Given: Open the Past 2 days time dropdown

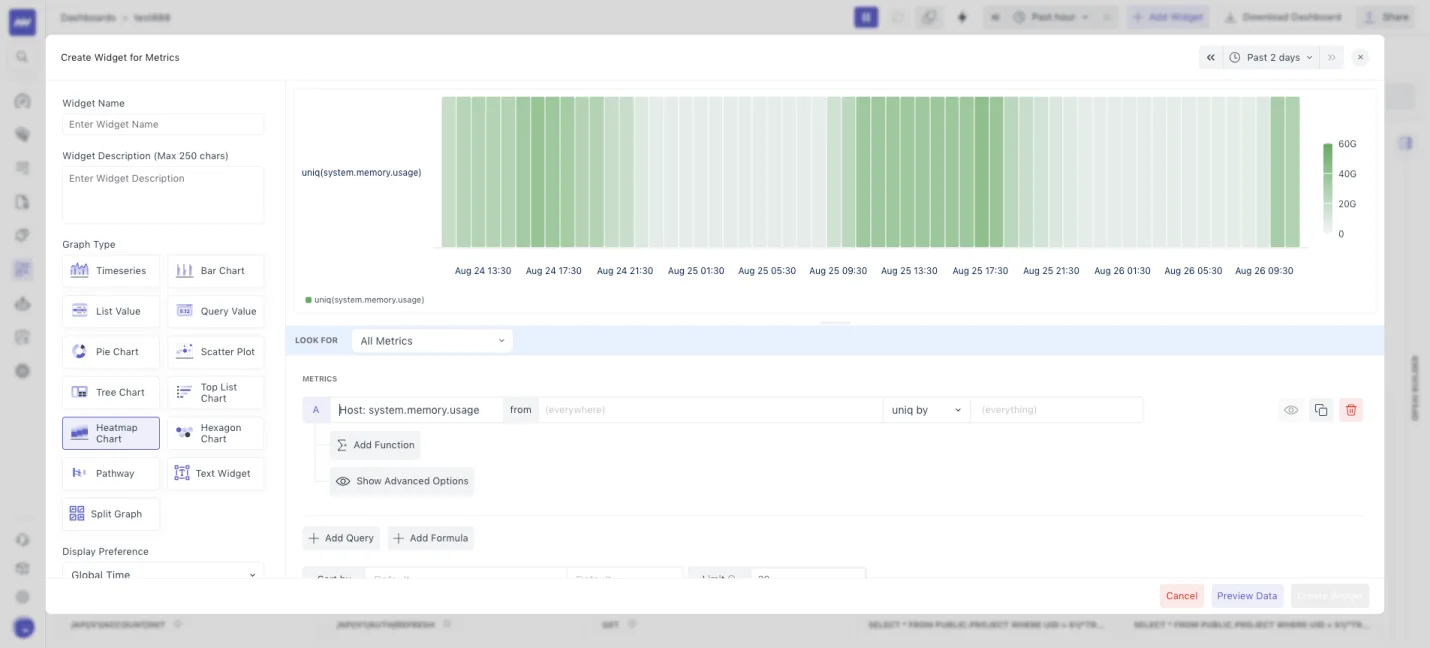Looking at the screenshot, I should 1271,58.
